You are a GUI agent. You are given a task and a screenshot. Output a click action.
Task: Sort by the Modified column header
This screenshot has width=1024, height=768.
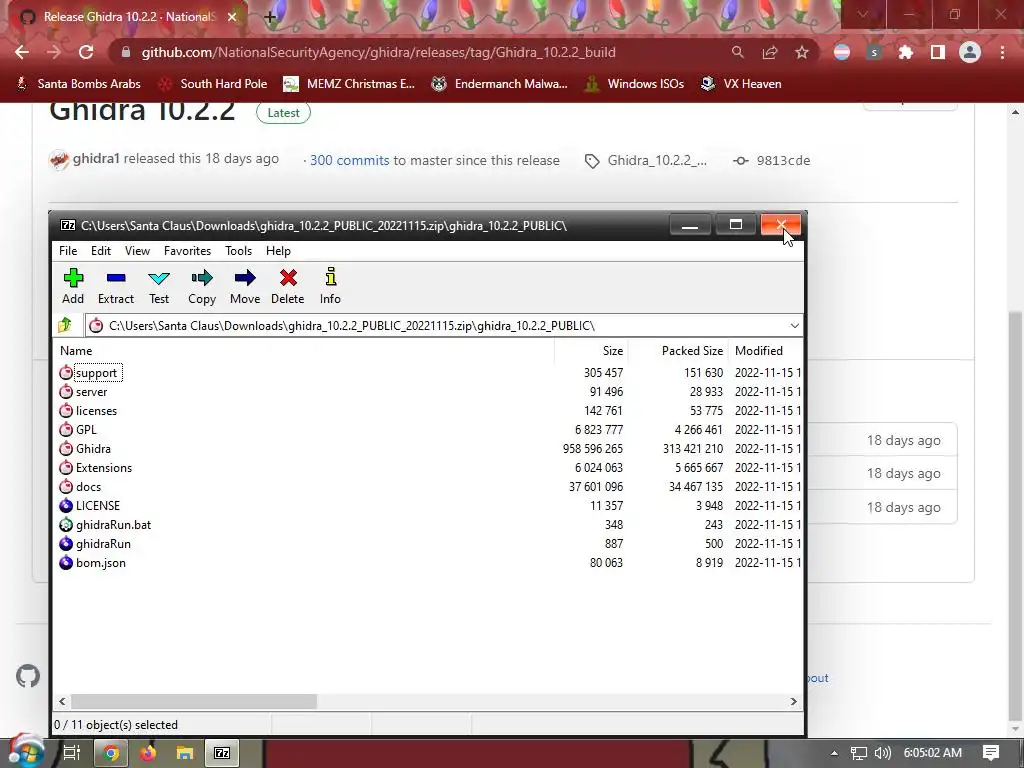765,351
